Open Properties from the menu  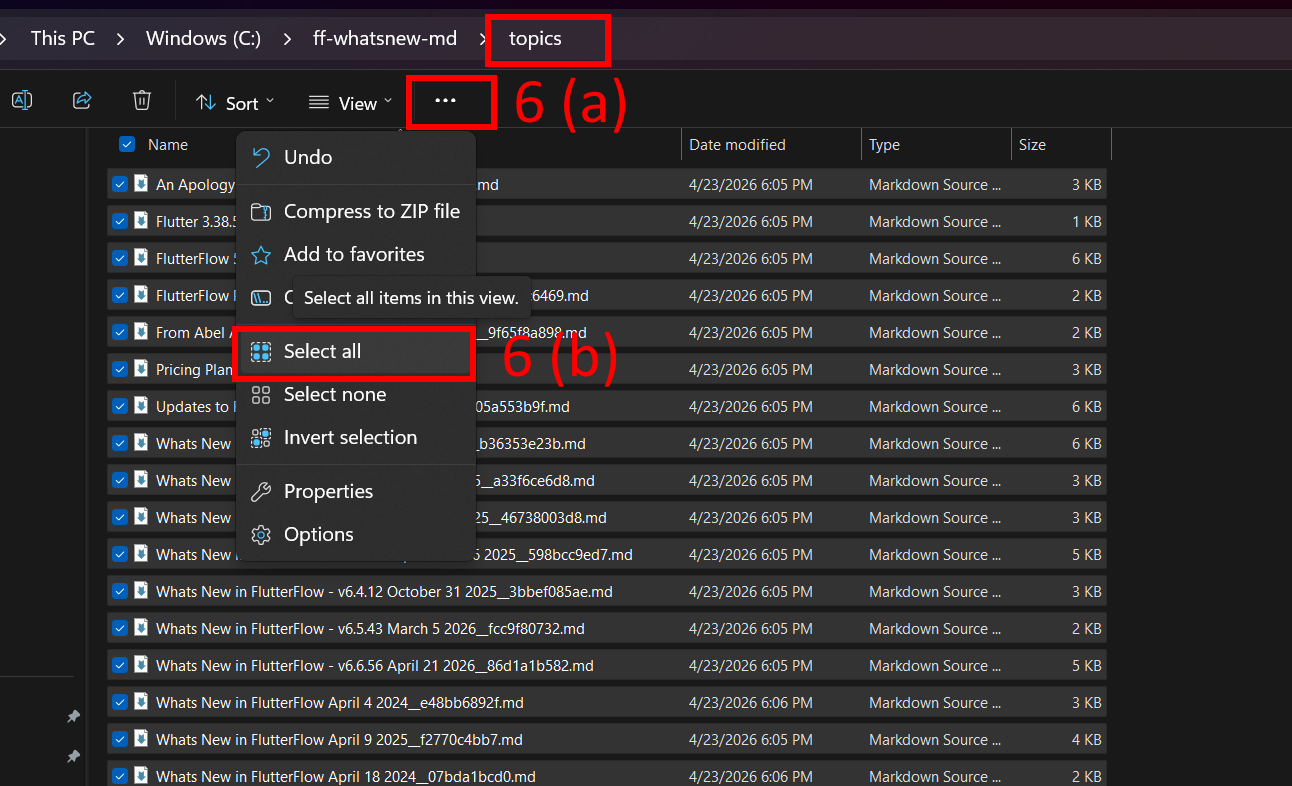pyautogui.click(x=355, y=491)
